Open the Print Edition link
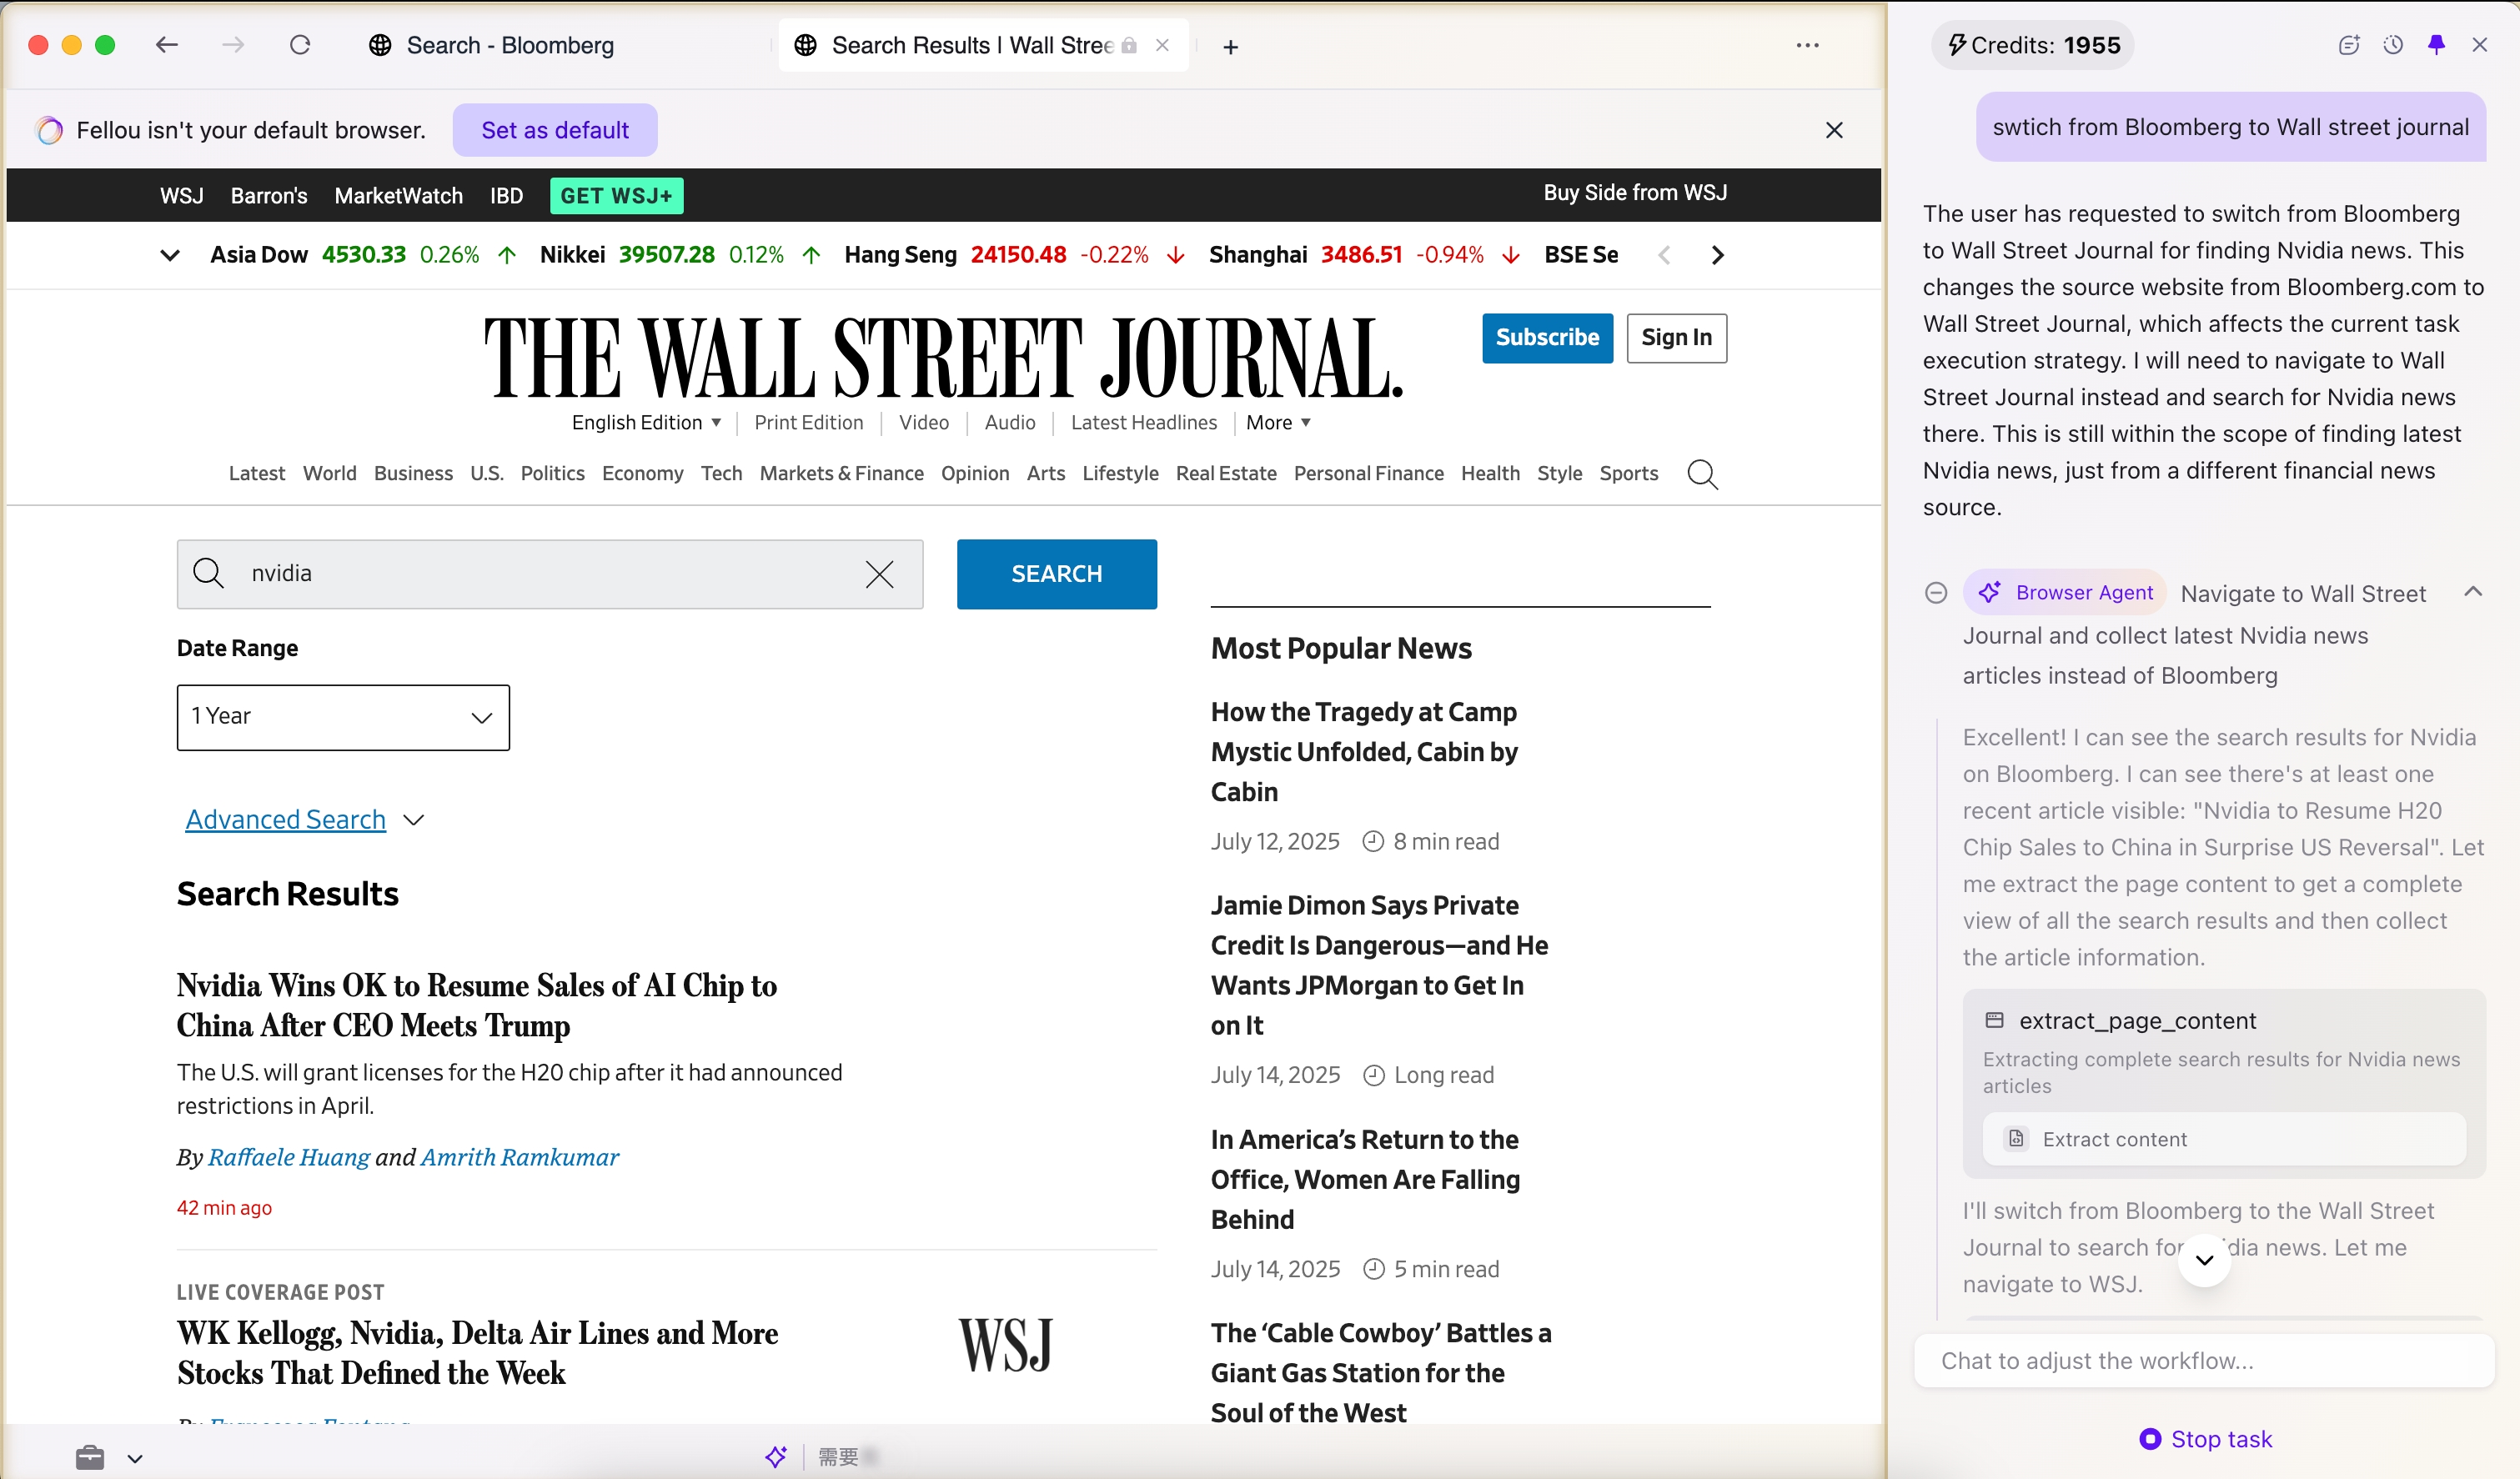Screen dimensions: 2520x1479 tap(808, 422)
